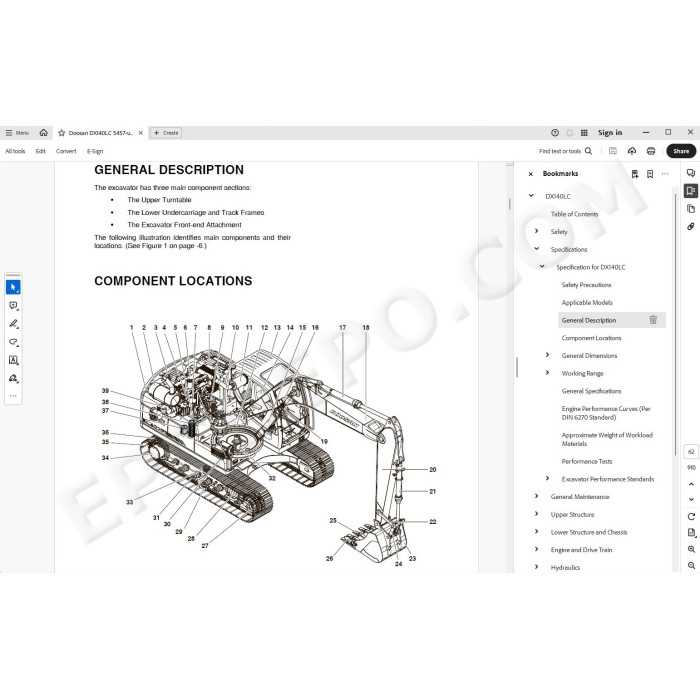
Task: Open Table of Contents bookmark
Action: (574, 214)
